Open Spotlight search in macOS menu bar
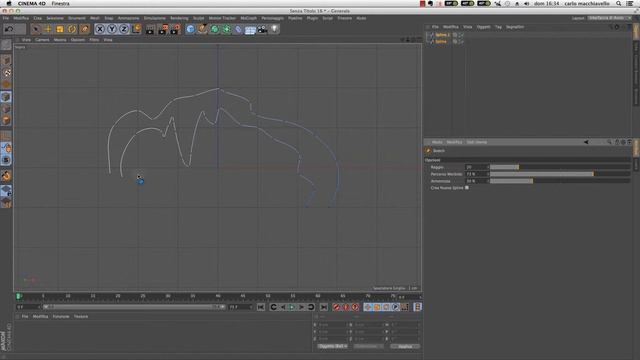The image size is (640, 360). (619, 4)
